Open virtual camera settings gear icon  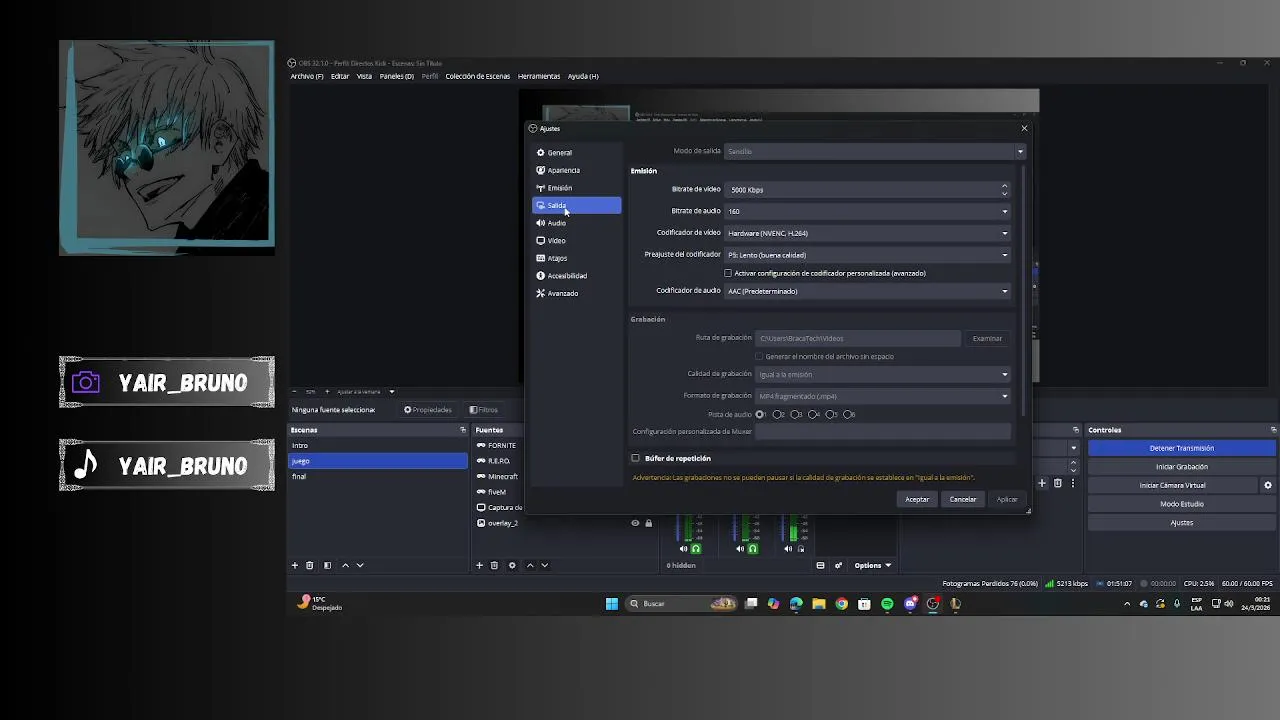[x=1268, y=485]
